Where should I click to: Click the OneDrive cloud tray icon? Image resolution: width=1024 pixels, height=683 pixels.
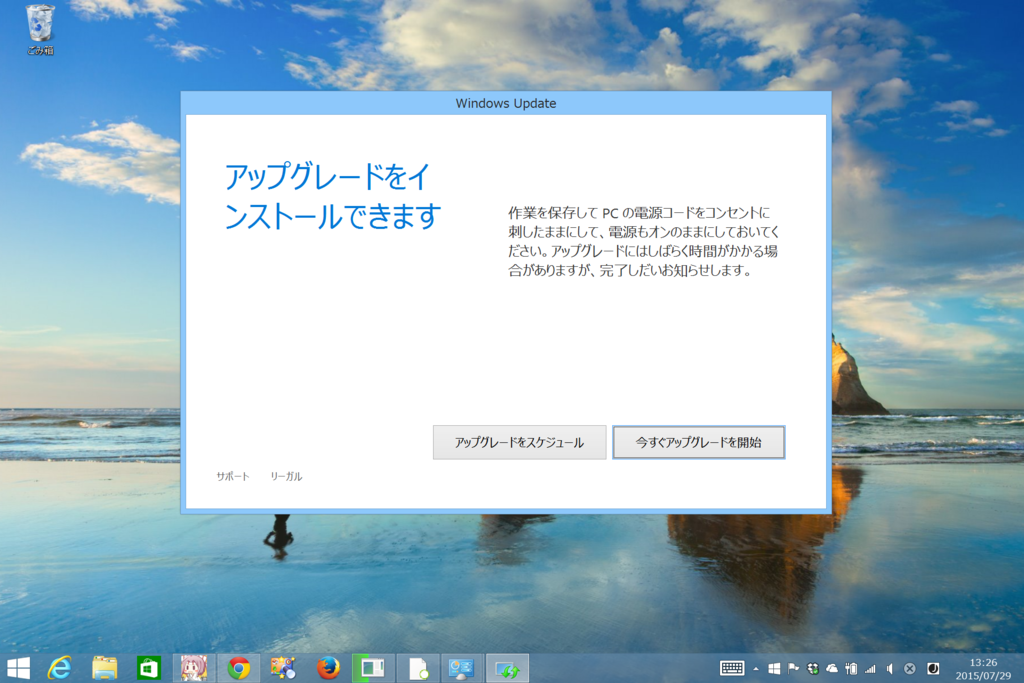click(x=832, y=669)
